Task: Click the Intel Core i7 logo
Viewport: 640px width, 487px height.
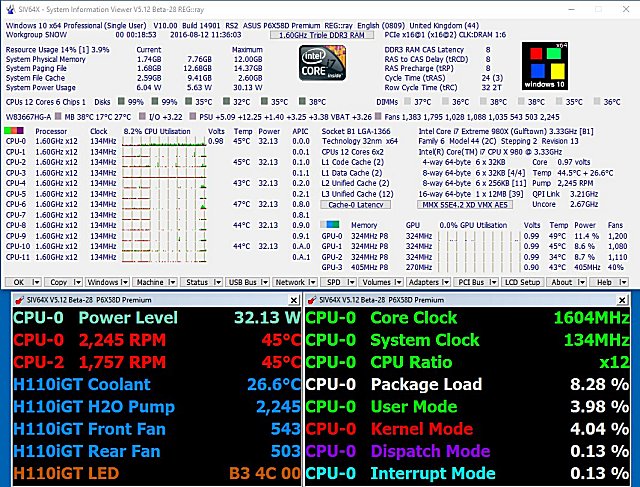Action: click(323, 62)
